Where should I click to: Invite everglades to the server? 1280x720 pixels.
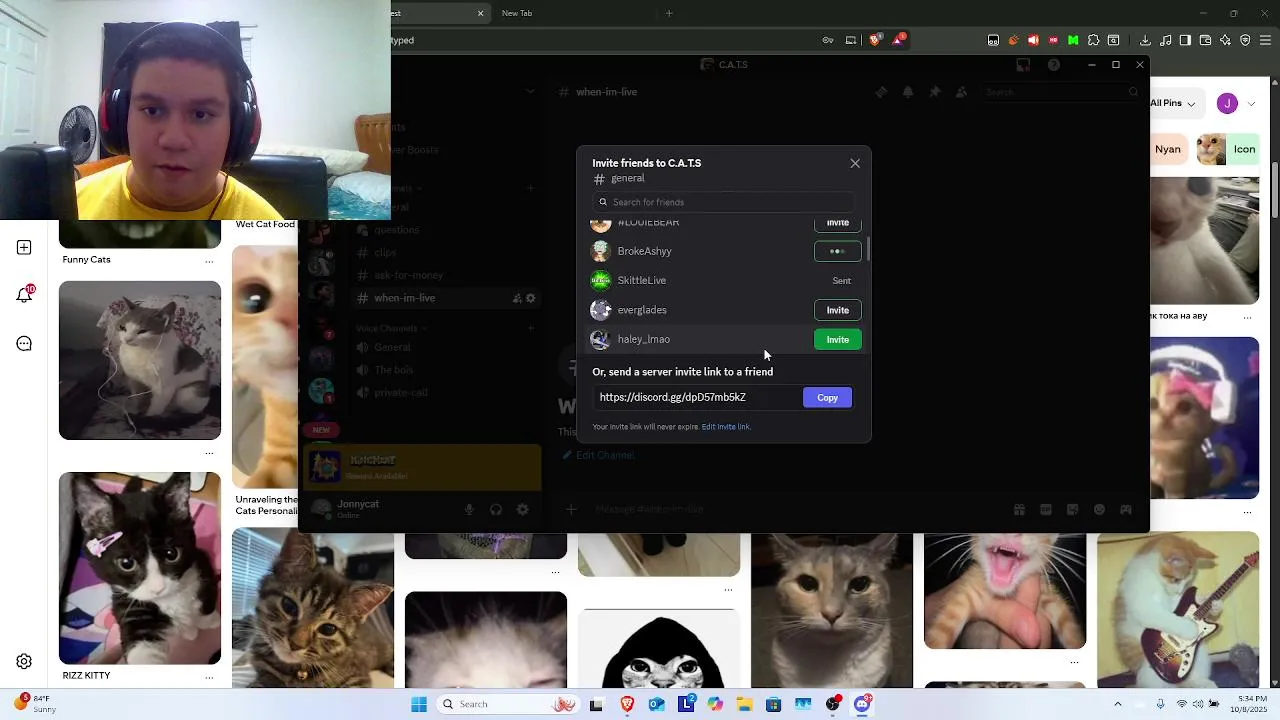pyautogui.click(x=837, y=310)
